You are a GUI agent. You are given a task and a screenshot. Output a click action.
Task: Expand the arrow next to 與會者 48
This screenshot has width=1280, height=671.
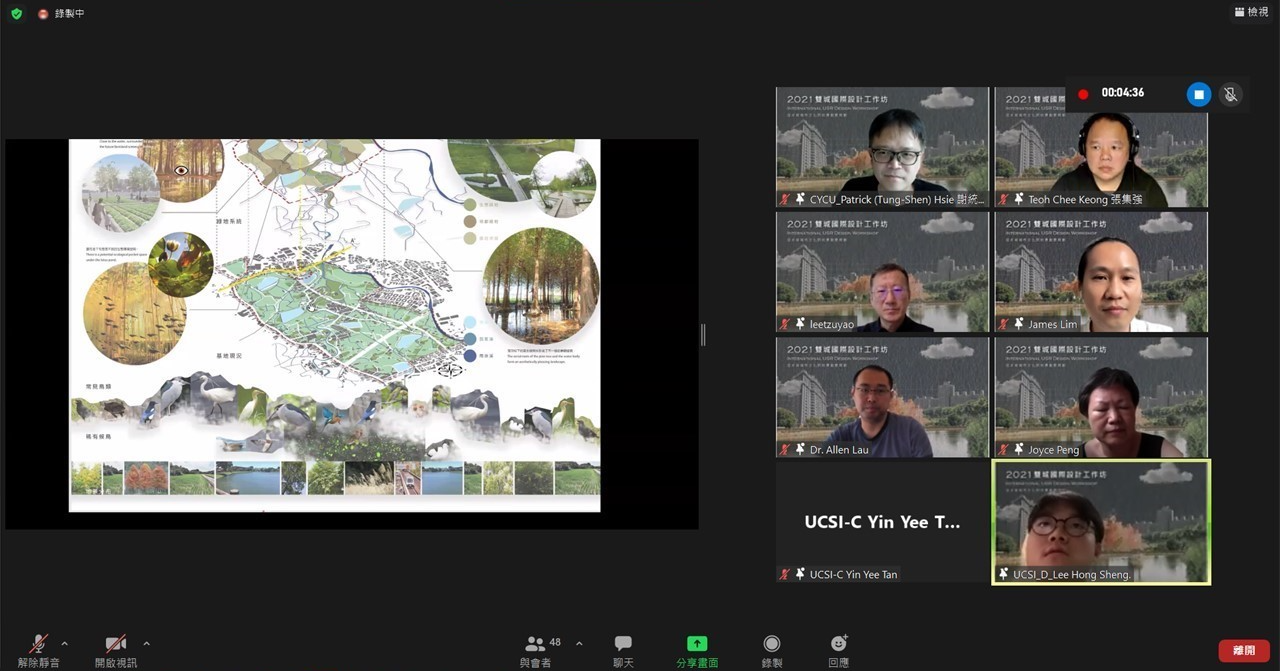pos(579,644)
